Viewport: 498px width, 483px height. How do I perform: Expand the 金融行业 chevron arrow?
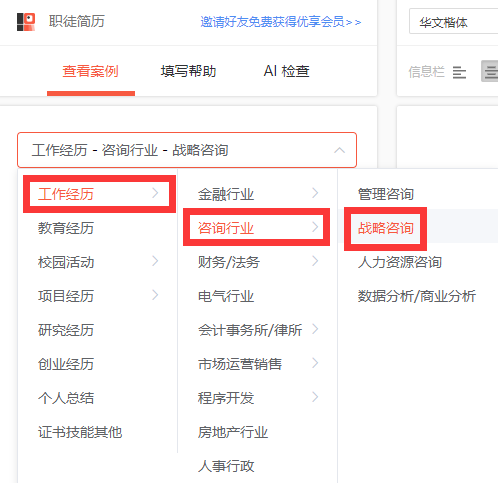tap(315, 193)
